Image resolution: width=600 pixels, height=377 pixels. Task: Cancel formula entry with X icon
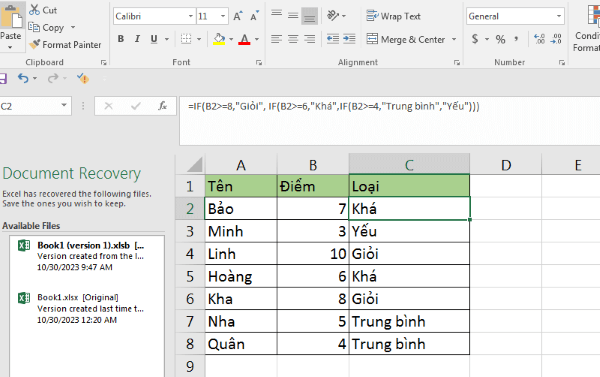[x=109, y=106]
